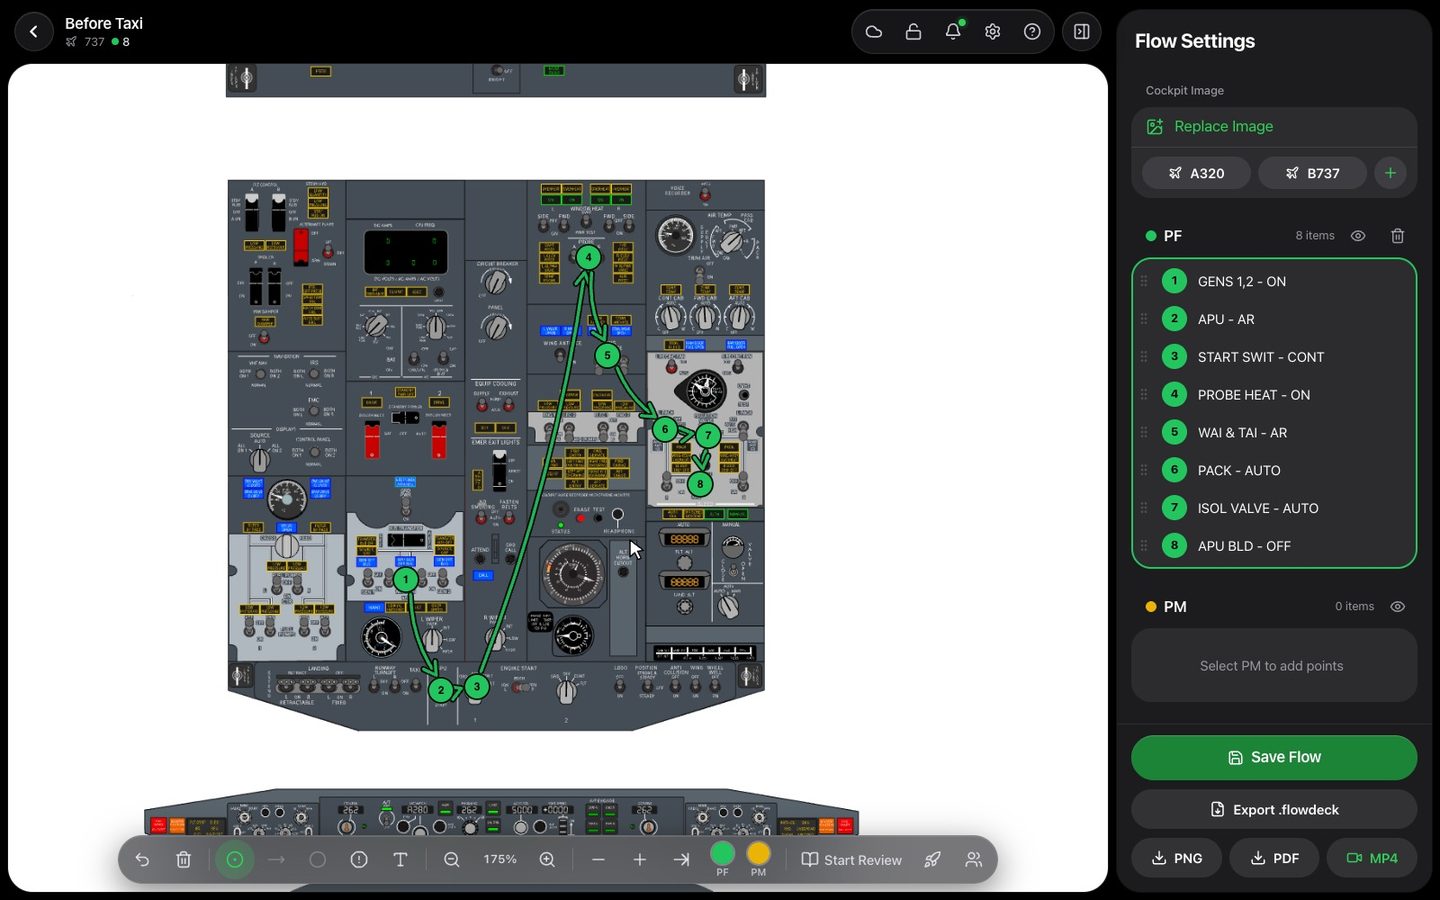The height and width of the screenshot is (900, 1440).
Task: Zoom out the cockpit canvas
Action: [x=452, y=860]
